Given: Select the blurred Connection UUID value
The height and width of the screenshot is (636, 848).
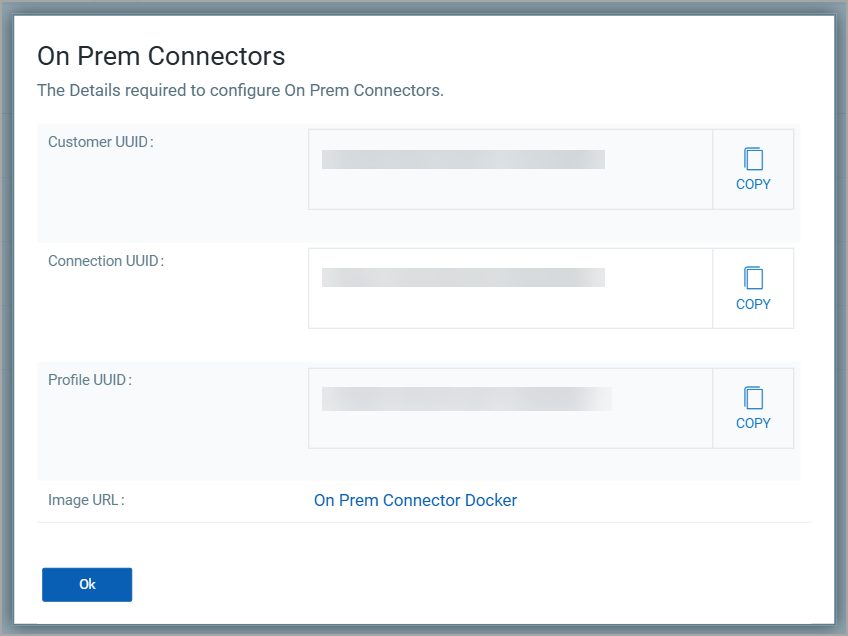Looking at the screenshot, I should pos(463,278).
